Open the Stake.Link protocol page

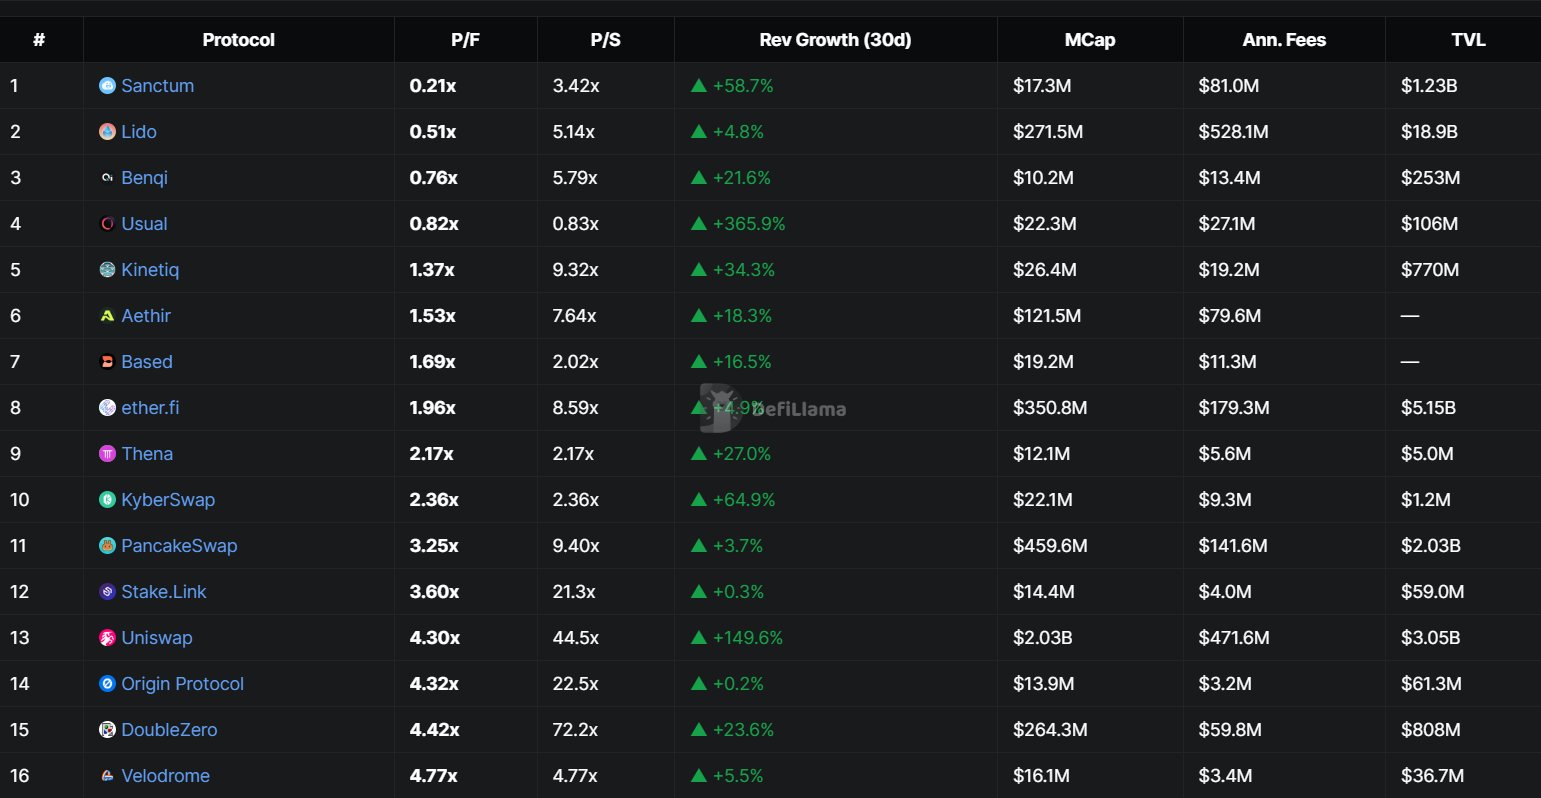click(x=163, y=592)
